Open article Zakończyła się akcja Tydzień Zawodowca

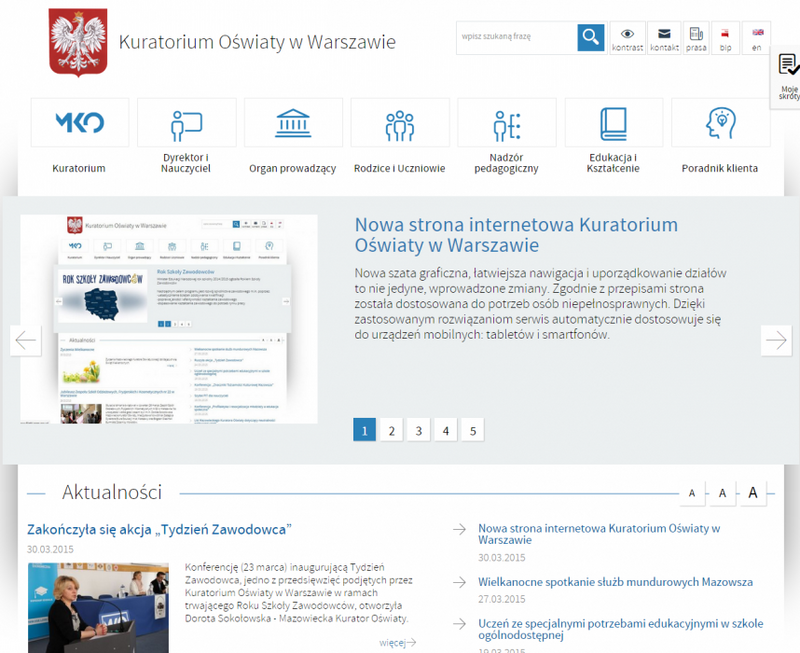[159, 528]
